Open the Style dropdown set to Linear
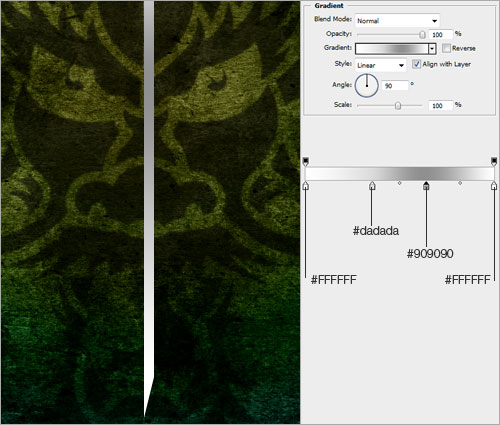The image size is (500, 425). tap(381, 65)
